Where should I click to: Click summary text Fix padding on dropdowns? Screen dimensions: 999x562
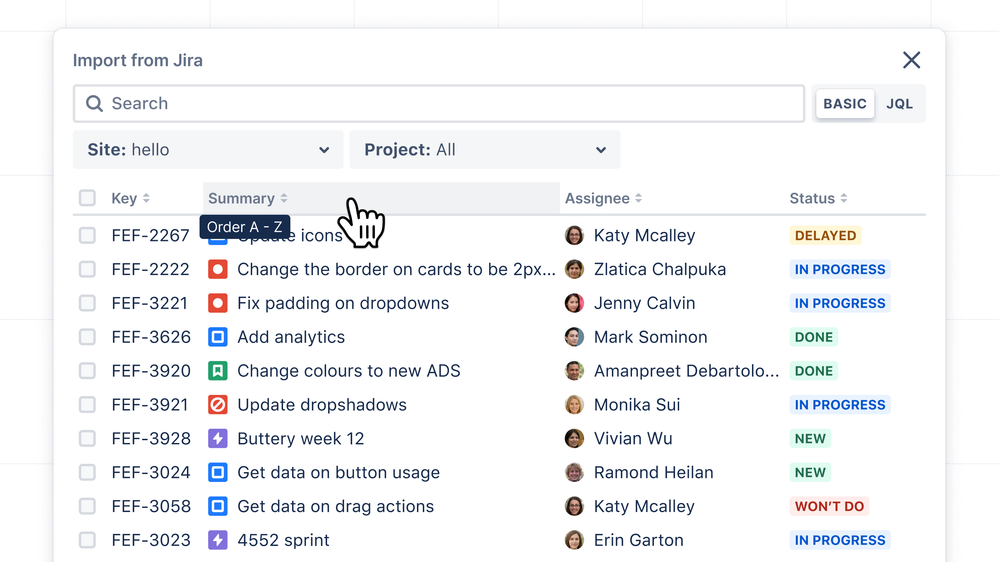pyautogui.click(x=343, y=303)
